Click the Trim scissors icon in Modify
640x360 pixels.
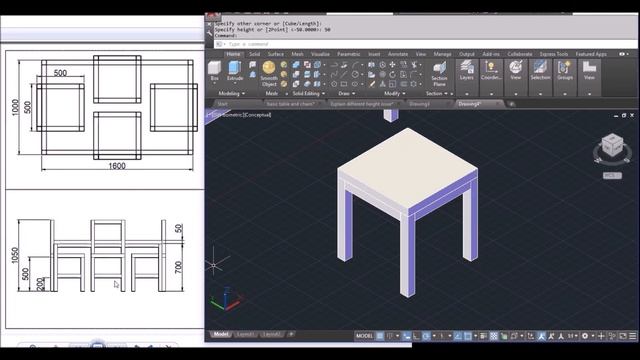click(x=414, y=64)
